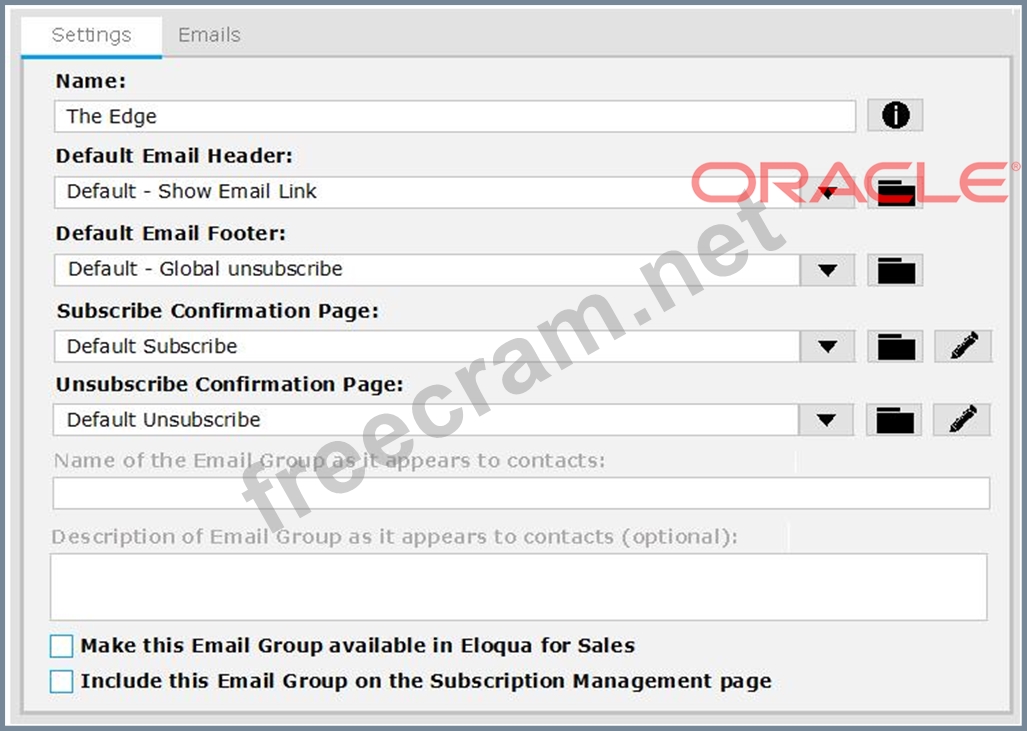Select the Settings tab
Screen dimensions: 1027x731
(91, 35)
